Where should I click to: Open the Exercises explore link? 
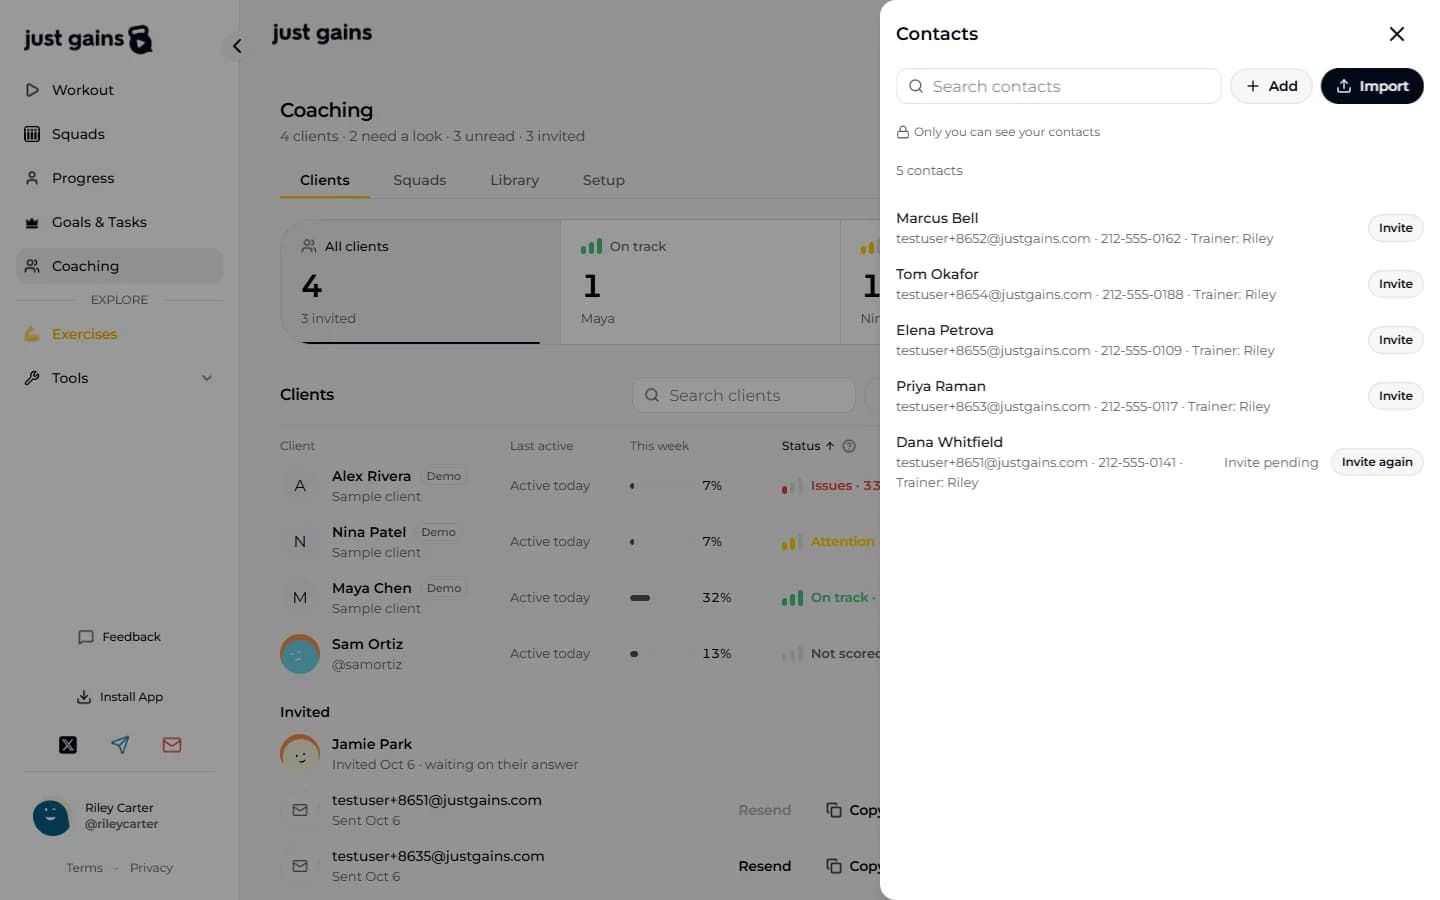[119, 334]
